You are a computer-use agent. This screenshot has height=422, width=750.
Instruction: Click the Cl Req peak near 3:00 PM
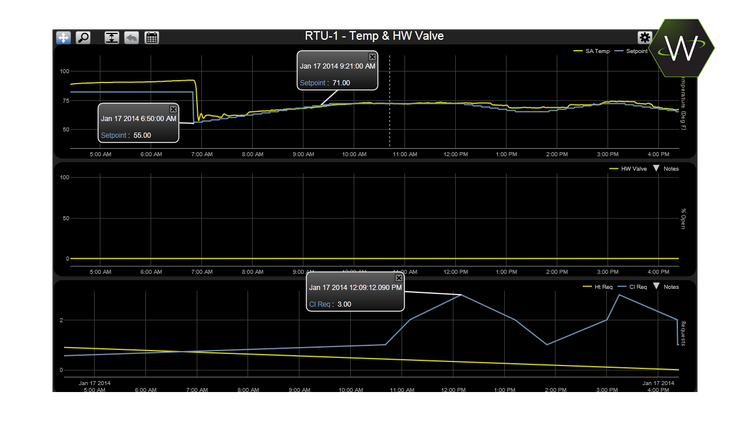pos(620,295)
